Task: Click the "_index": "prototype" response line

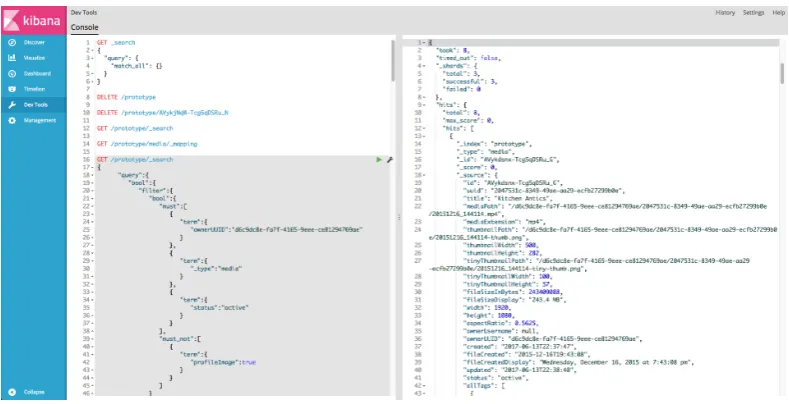Action: click(492, 144)
